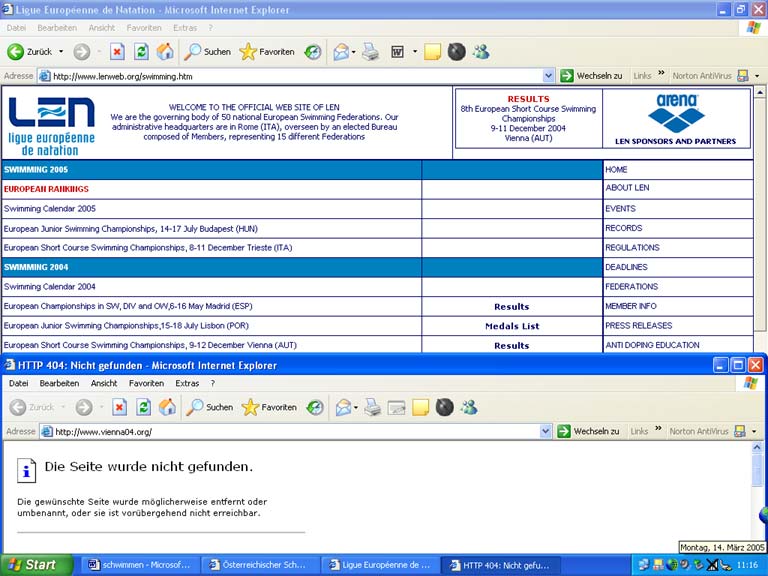Open Ansicht menu in HTTP 404 window
The image size is (768, 576).
point(104,383)
